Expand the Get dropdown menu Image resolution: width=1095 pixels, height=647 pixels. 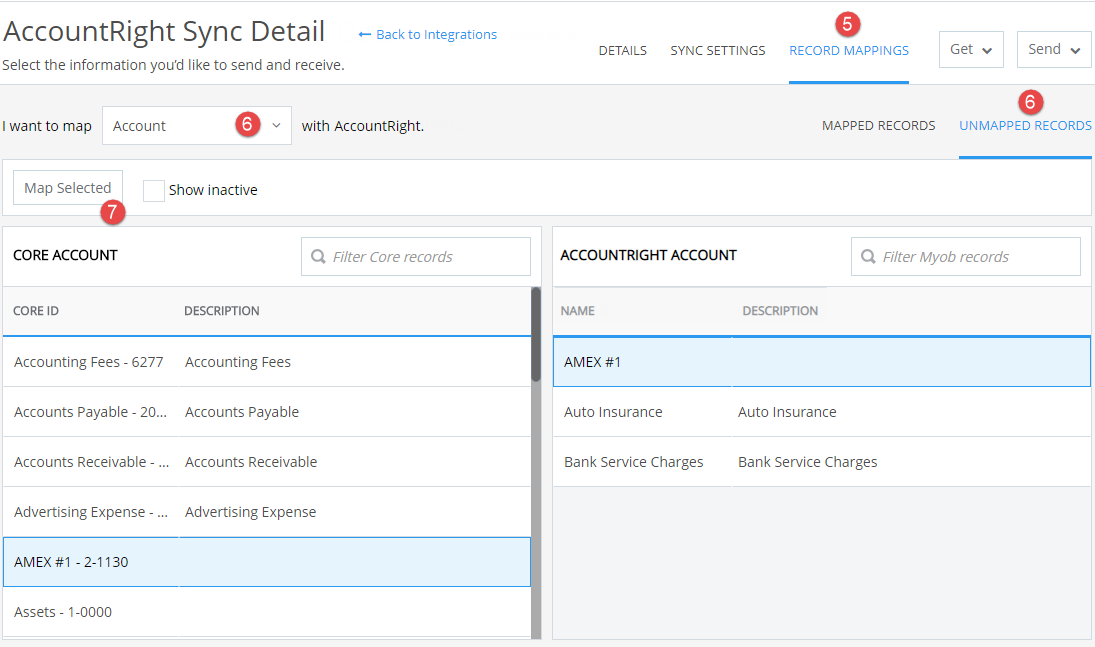(971, 50)
